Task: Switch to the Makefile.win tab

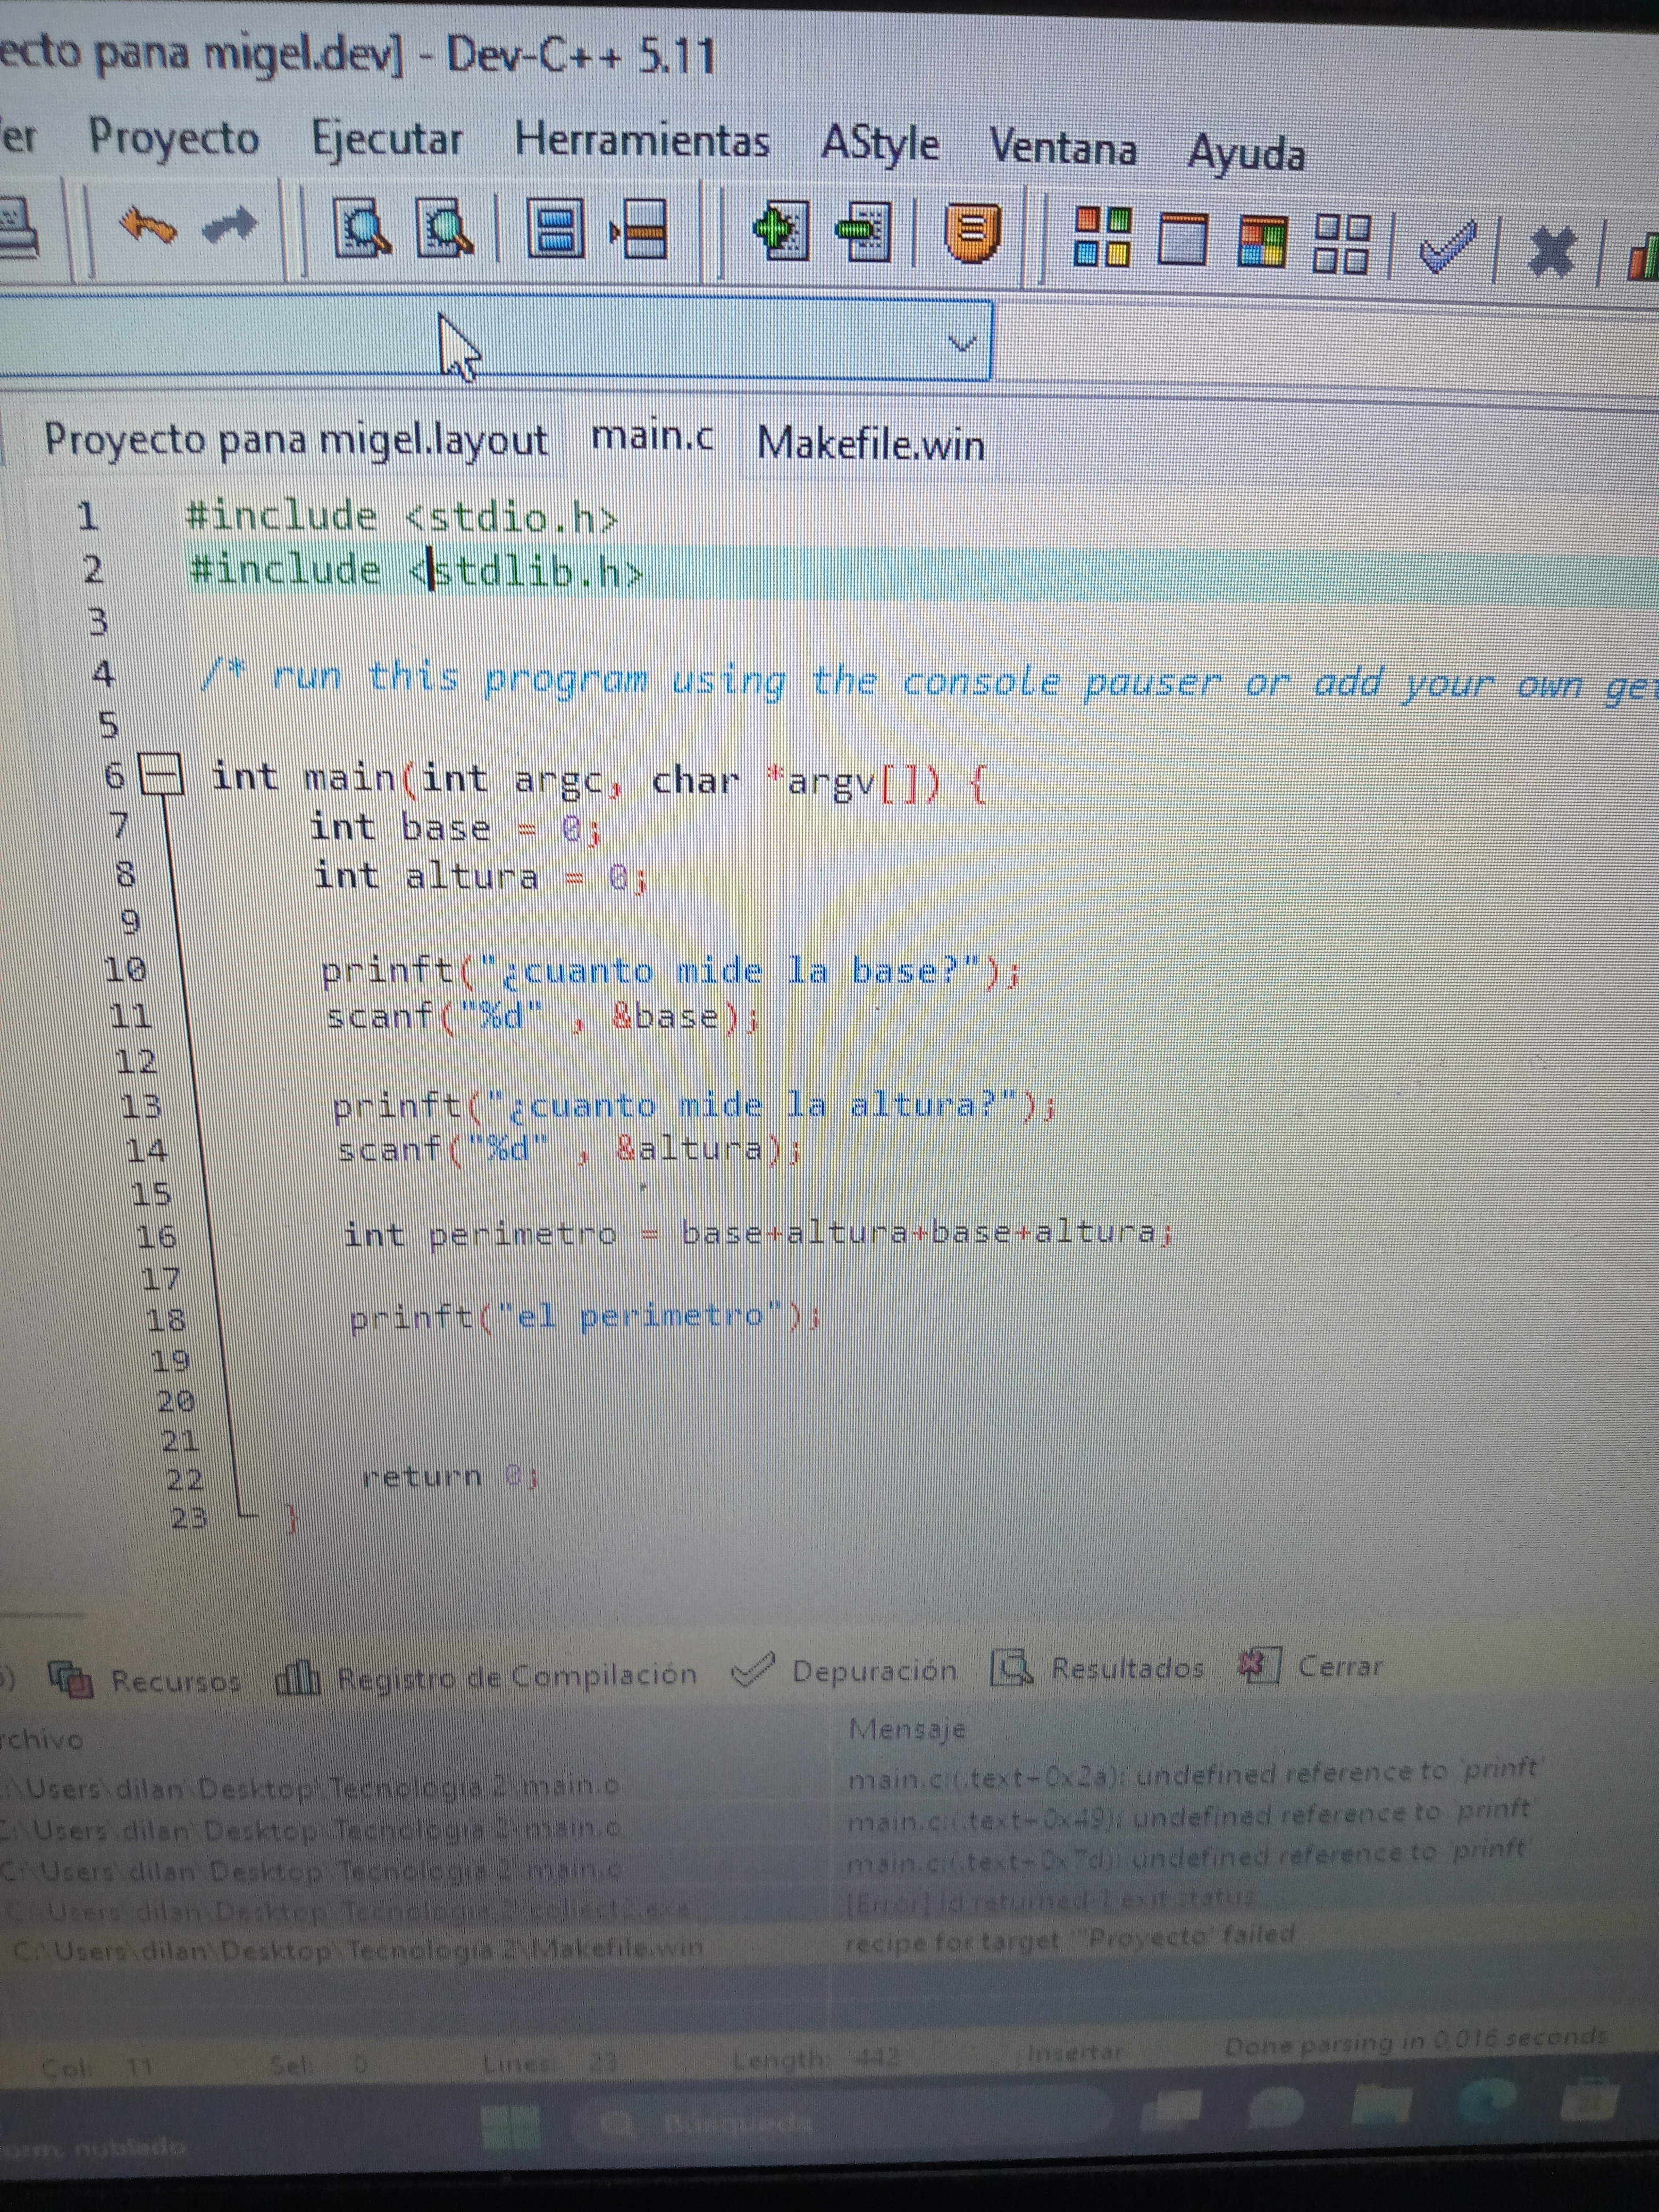Action: 870,443
